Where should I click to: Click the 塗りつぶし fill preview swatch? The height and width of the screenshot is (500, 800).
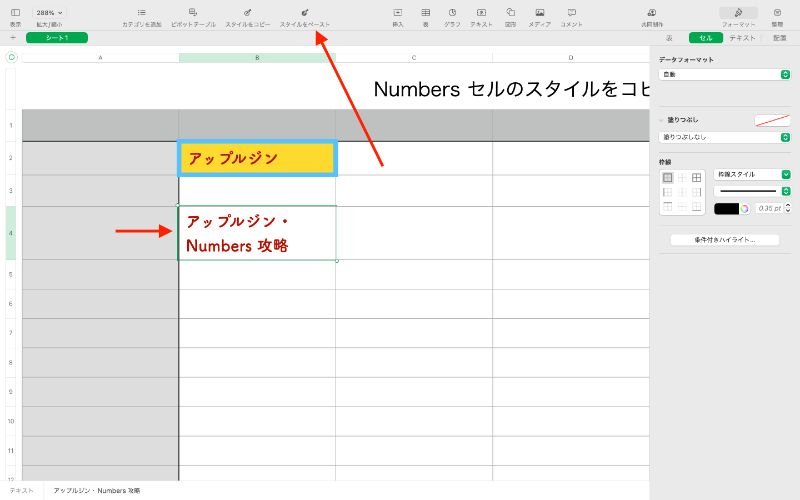[772, 120]
